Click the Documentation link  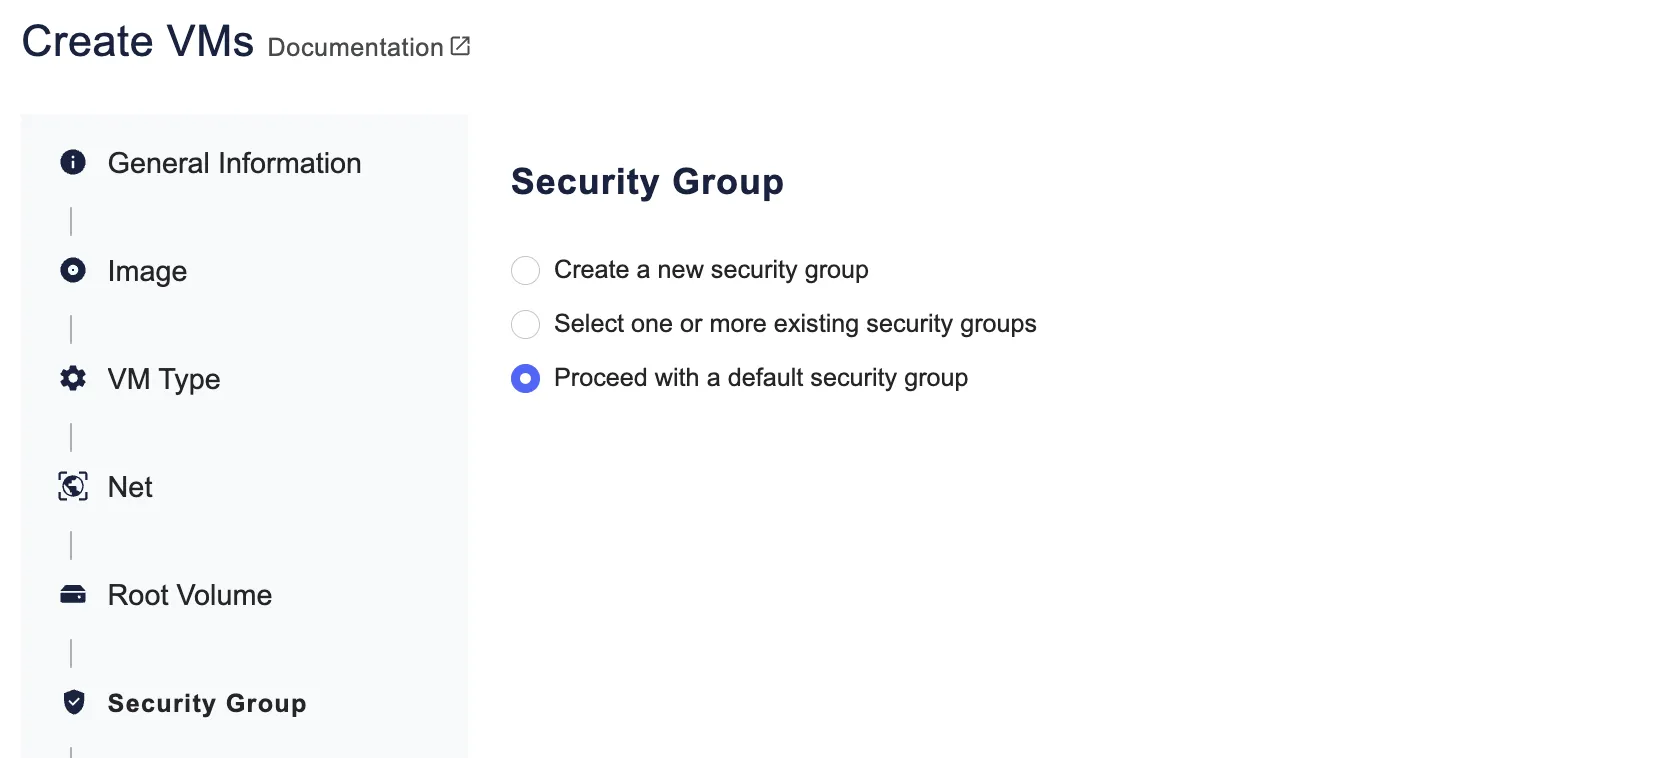coord(355,47)
